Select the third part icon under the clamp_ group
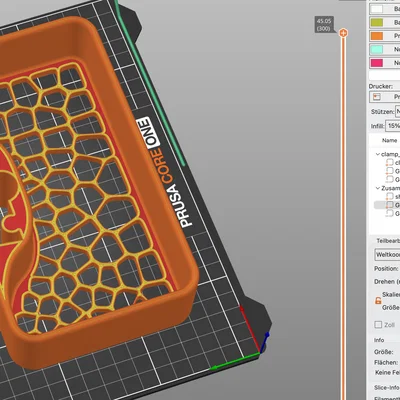400x400 pixels. point(389,179)
